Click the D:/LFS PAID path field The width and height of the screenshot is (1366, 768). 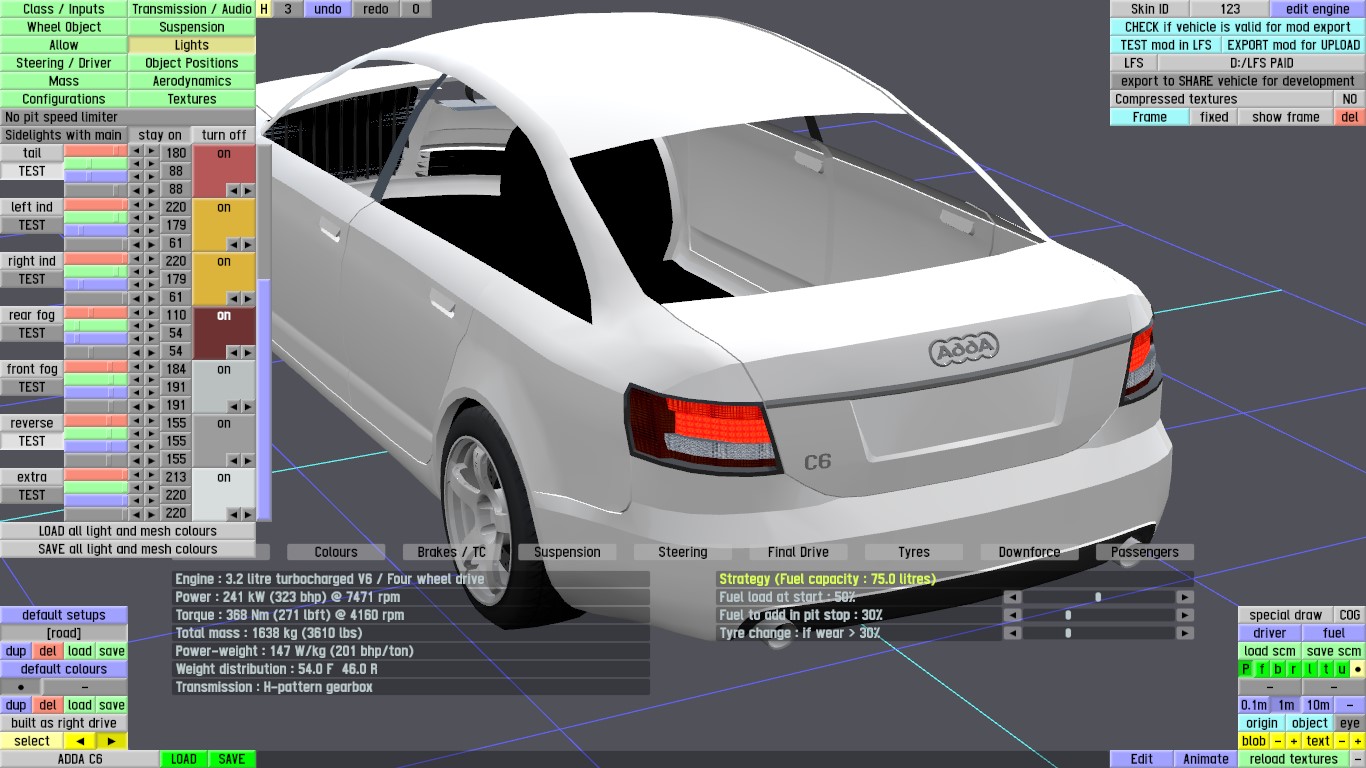pos(1261,63)
